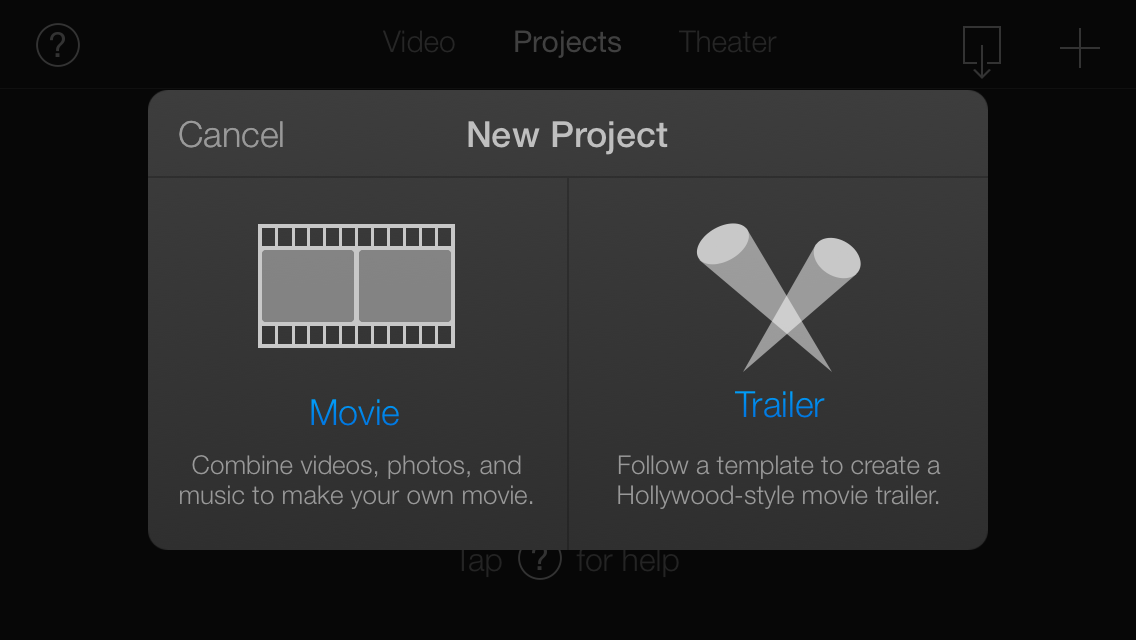Tap the plus icon to add project
Viewport: 1136px width, 640px height.
click(1079, 48)
